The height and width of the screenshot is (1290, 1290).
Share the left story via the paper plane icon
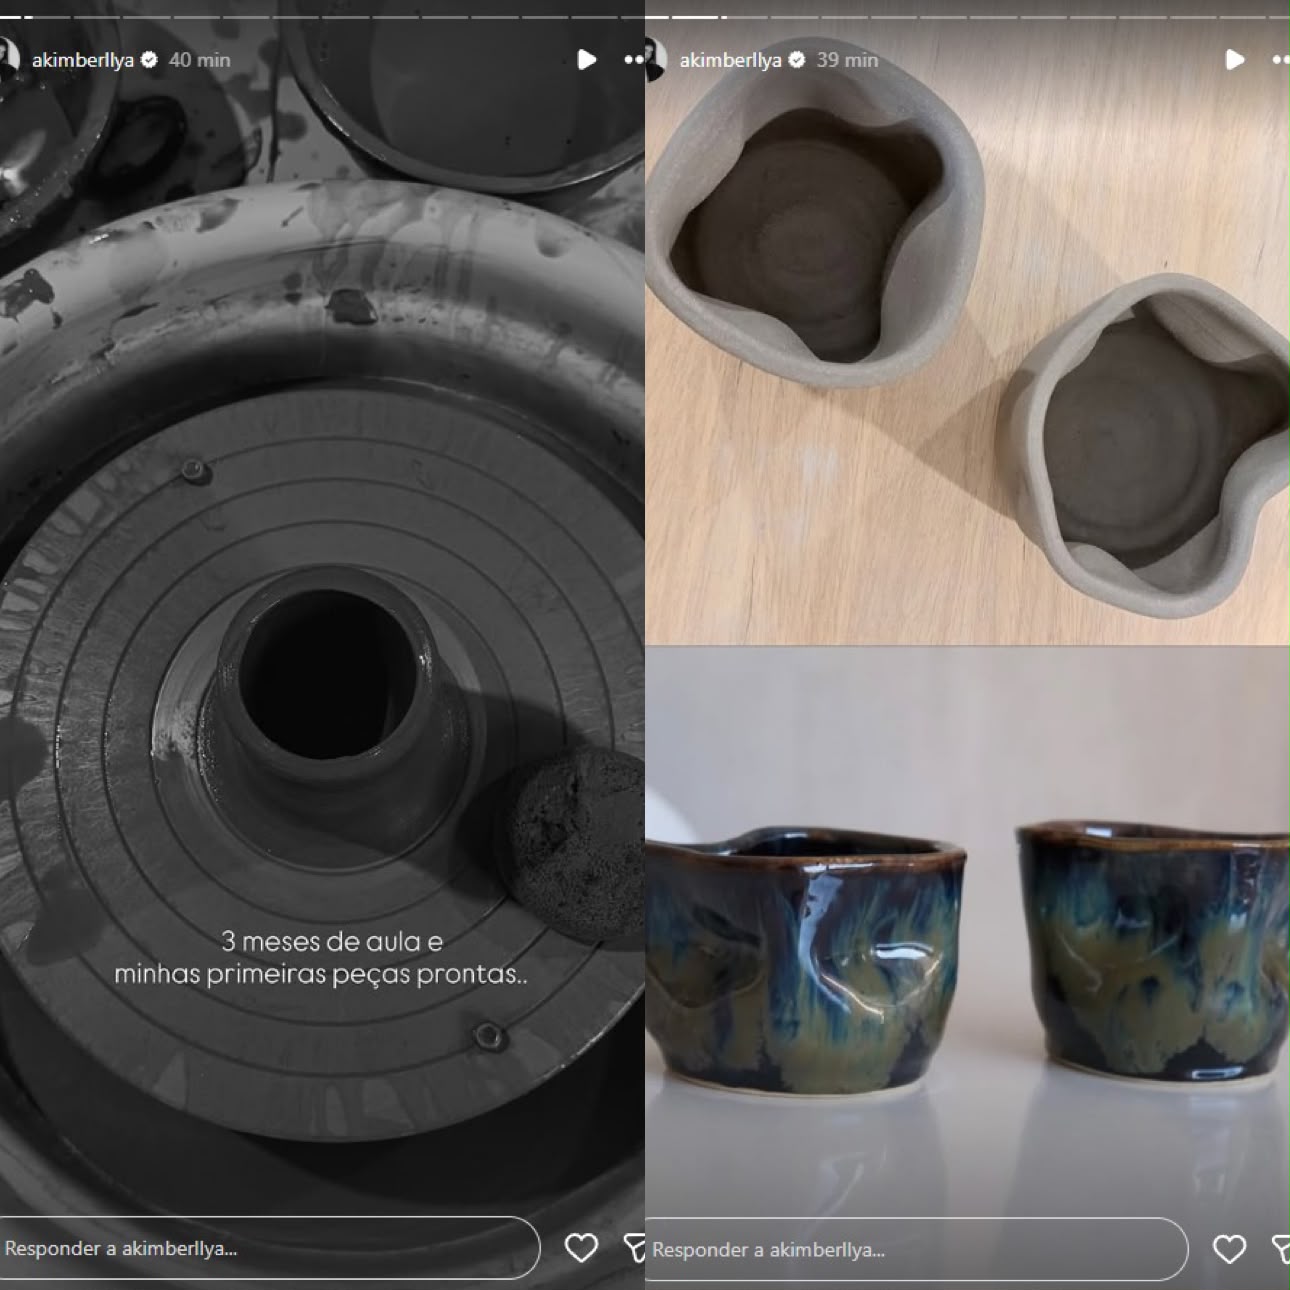(x=634, y=1247)
